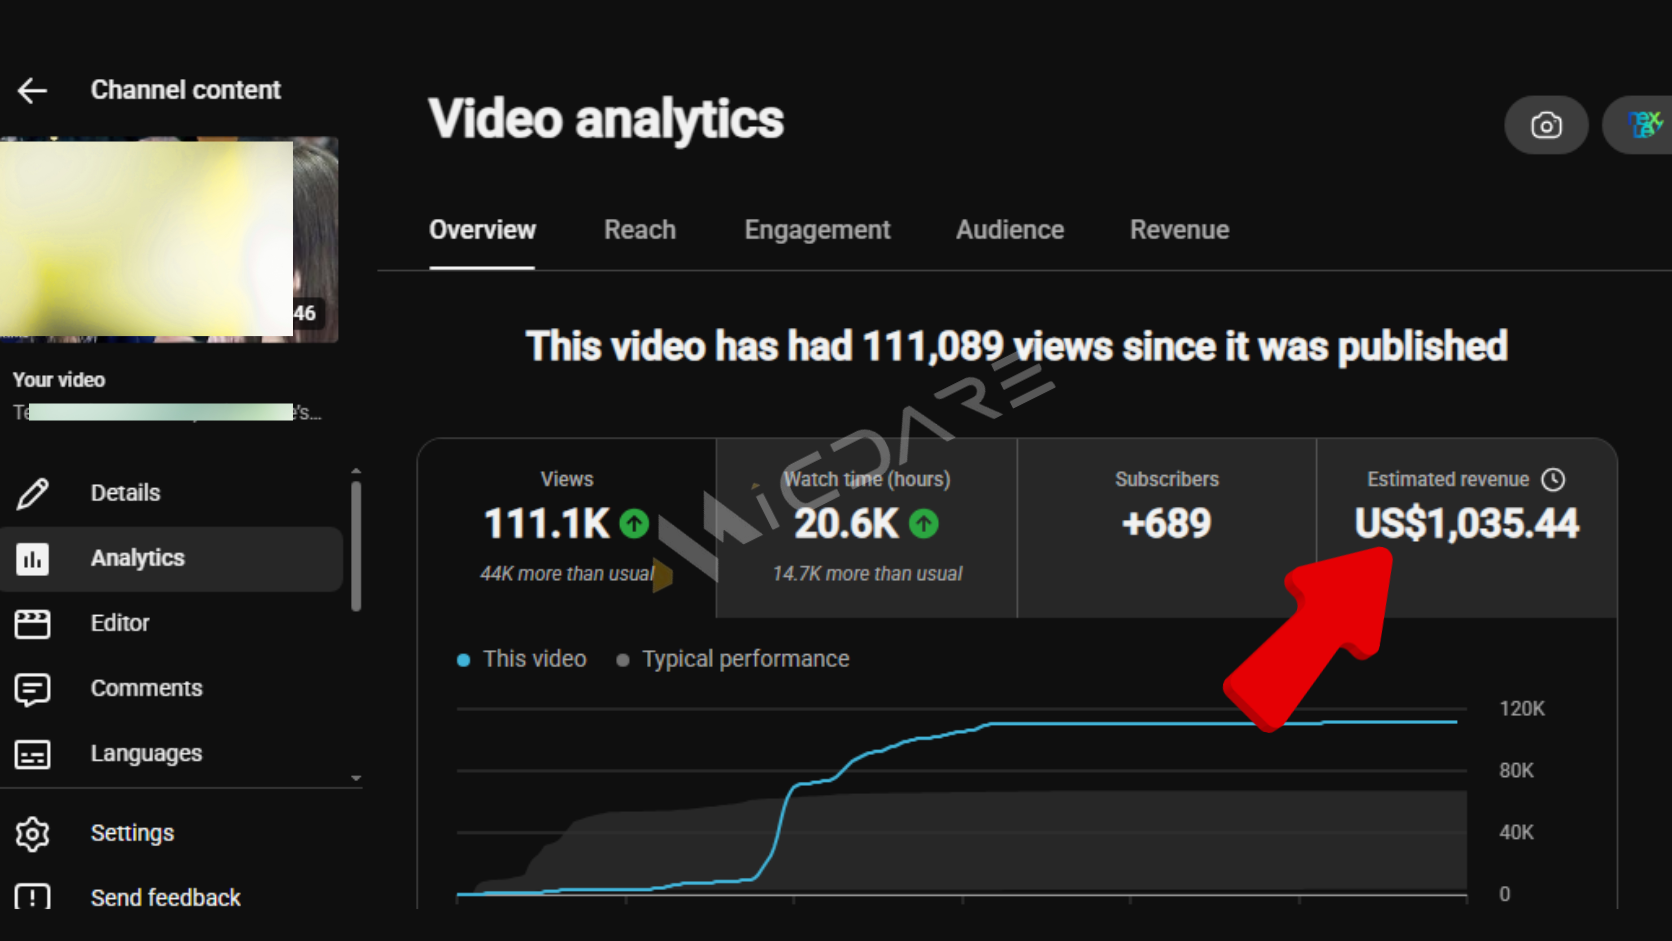This screenshot has width=1672, height=941.
Task: Click the Comments speech bubble icon
Action: tap(32, 689)
